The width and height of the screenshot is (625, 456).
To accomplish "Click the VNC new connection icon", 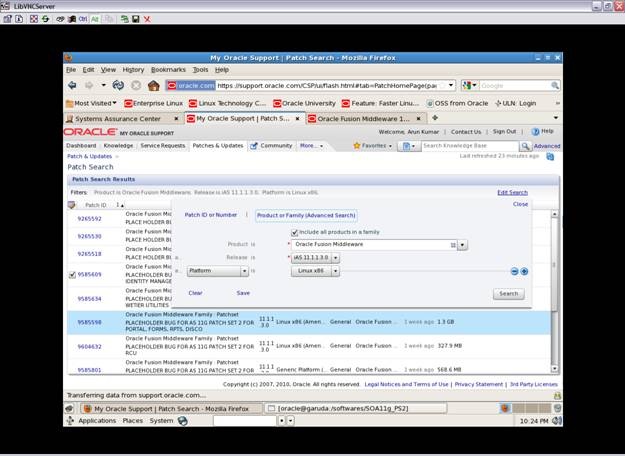I will coord(125,19).
